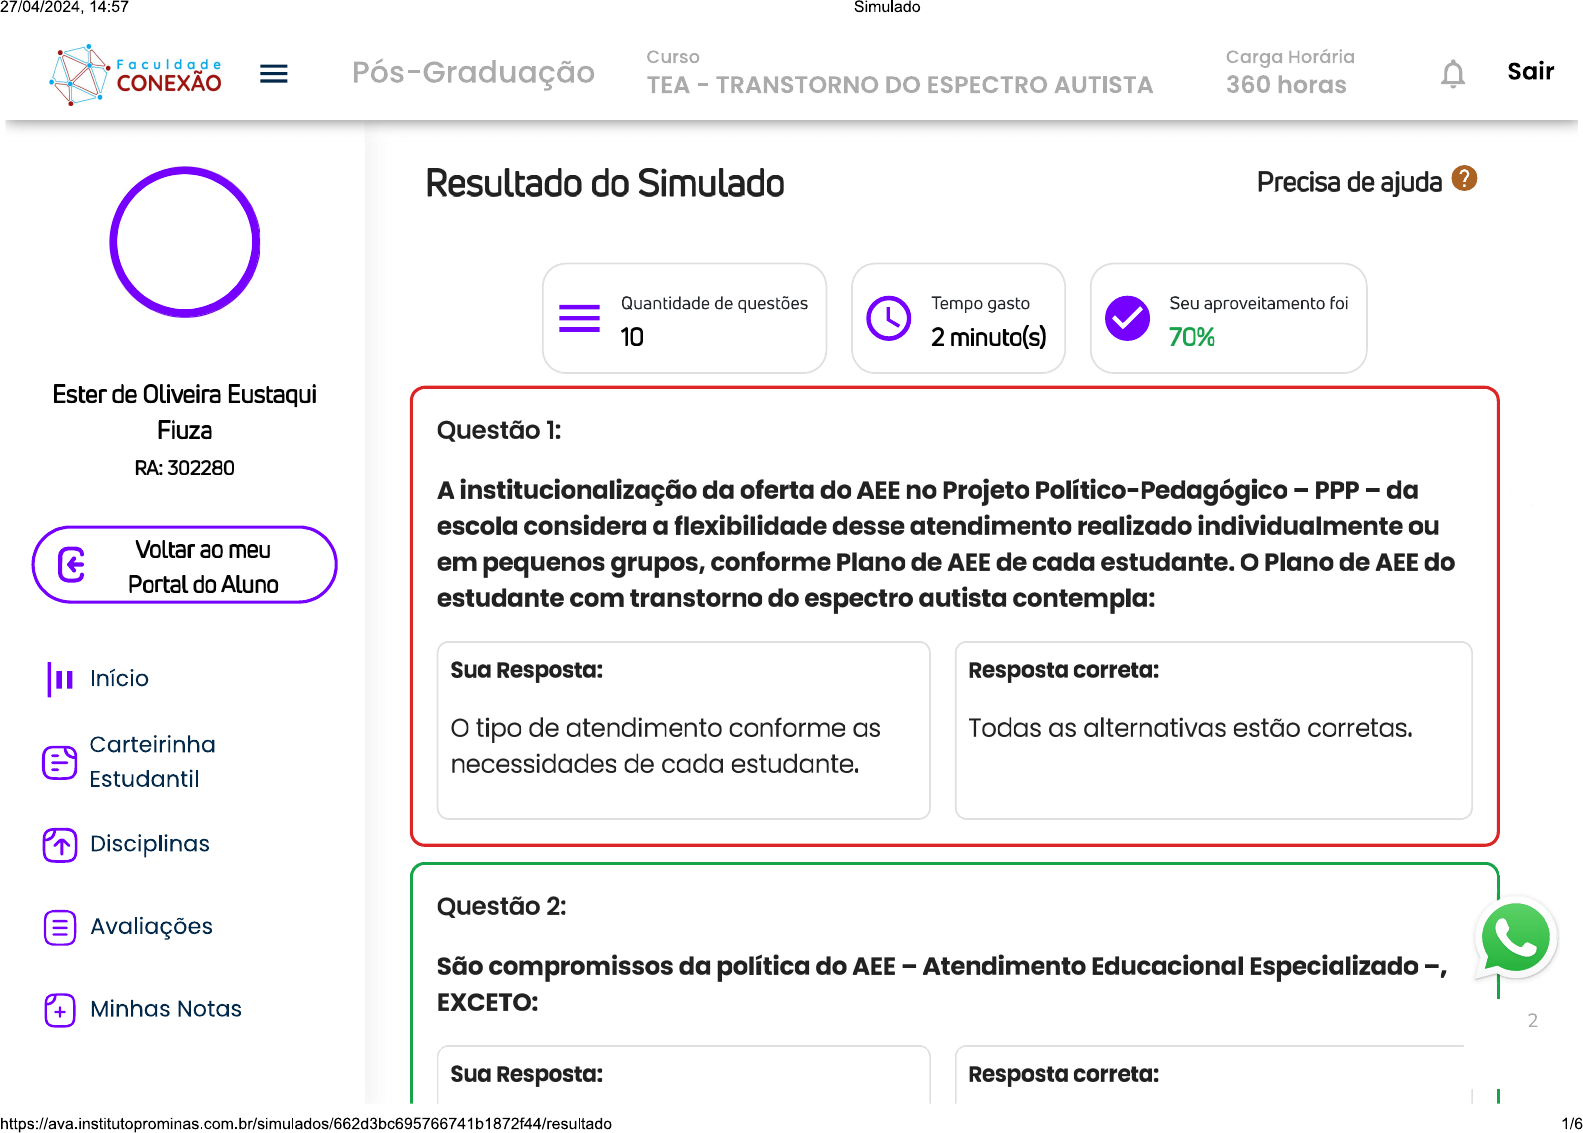Click the Questão 1 correct answer box
1583x1133 pixels.
point(1212,730)
